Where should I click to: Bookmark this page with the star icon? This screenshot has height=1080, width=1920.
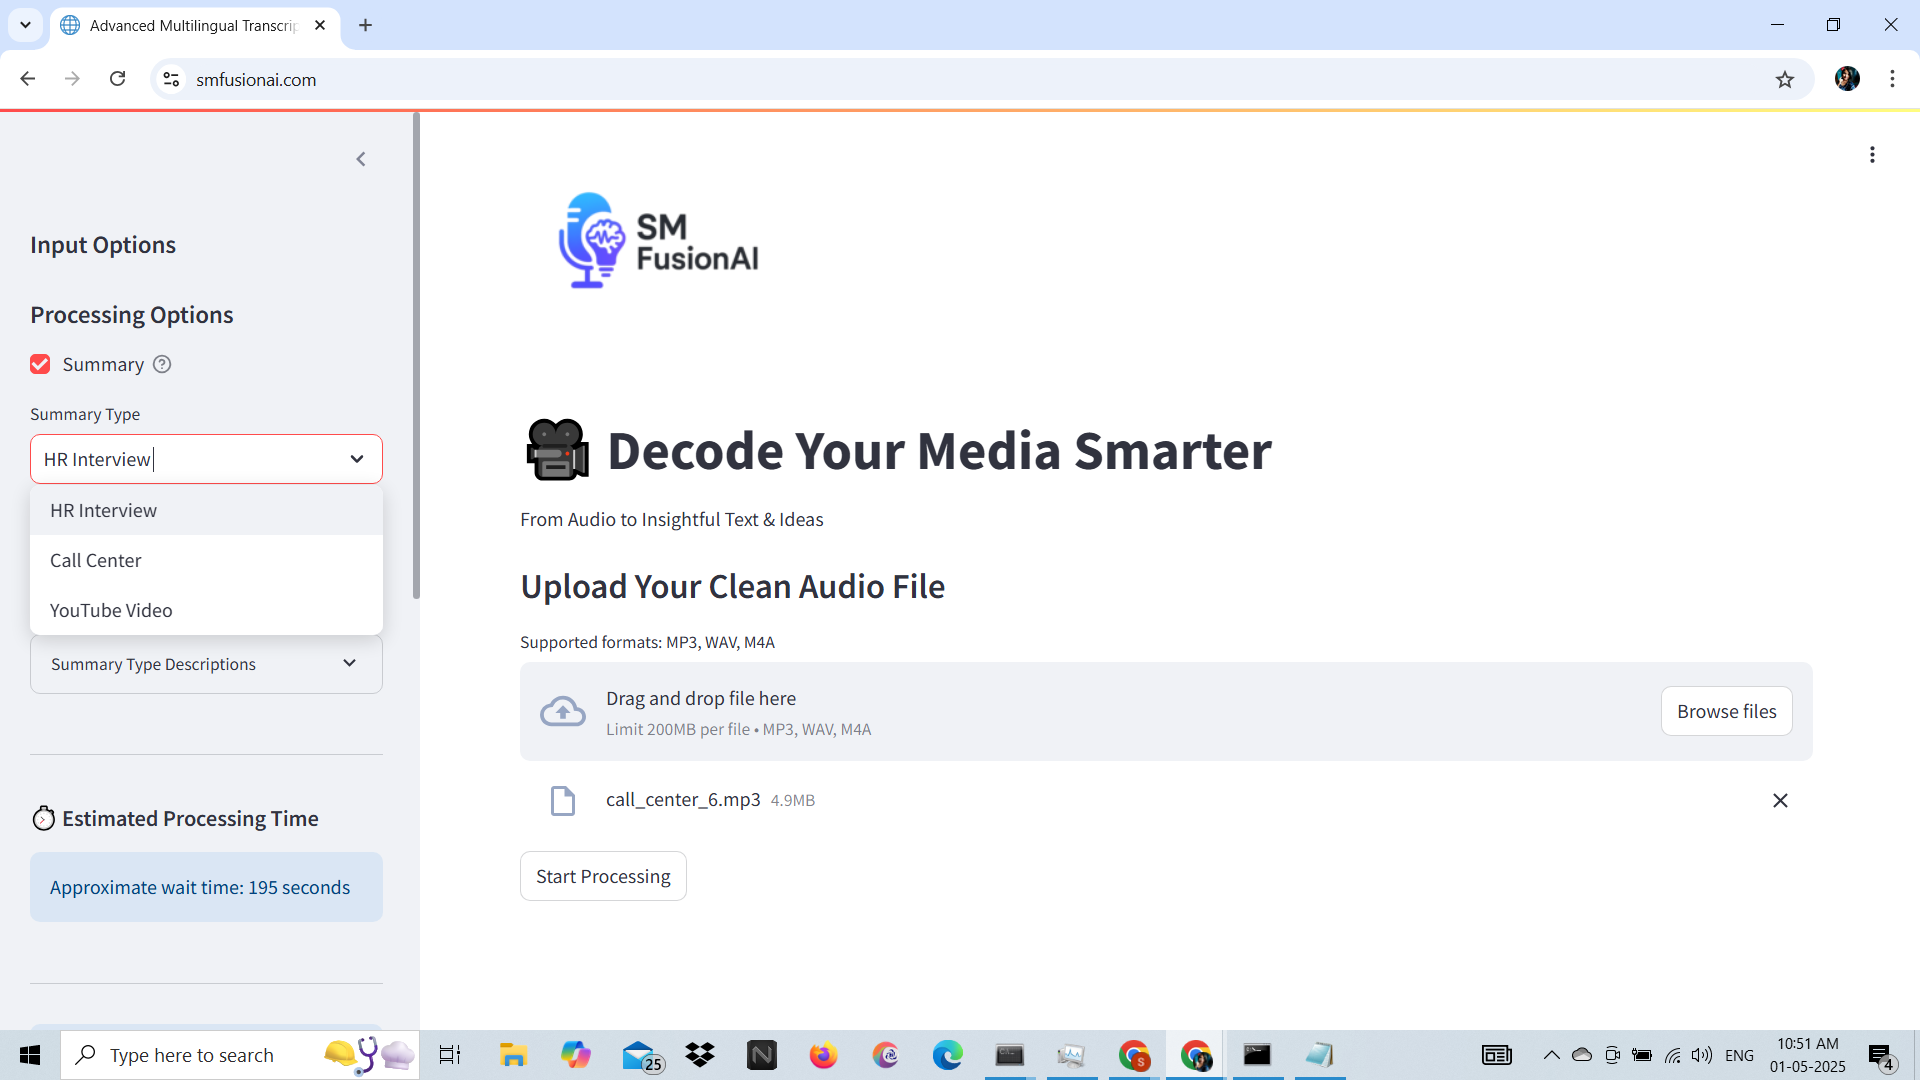1785,80
